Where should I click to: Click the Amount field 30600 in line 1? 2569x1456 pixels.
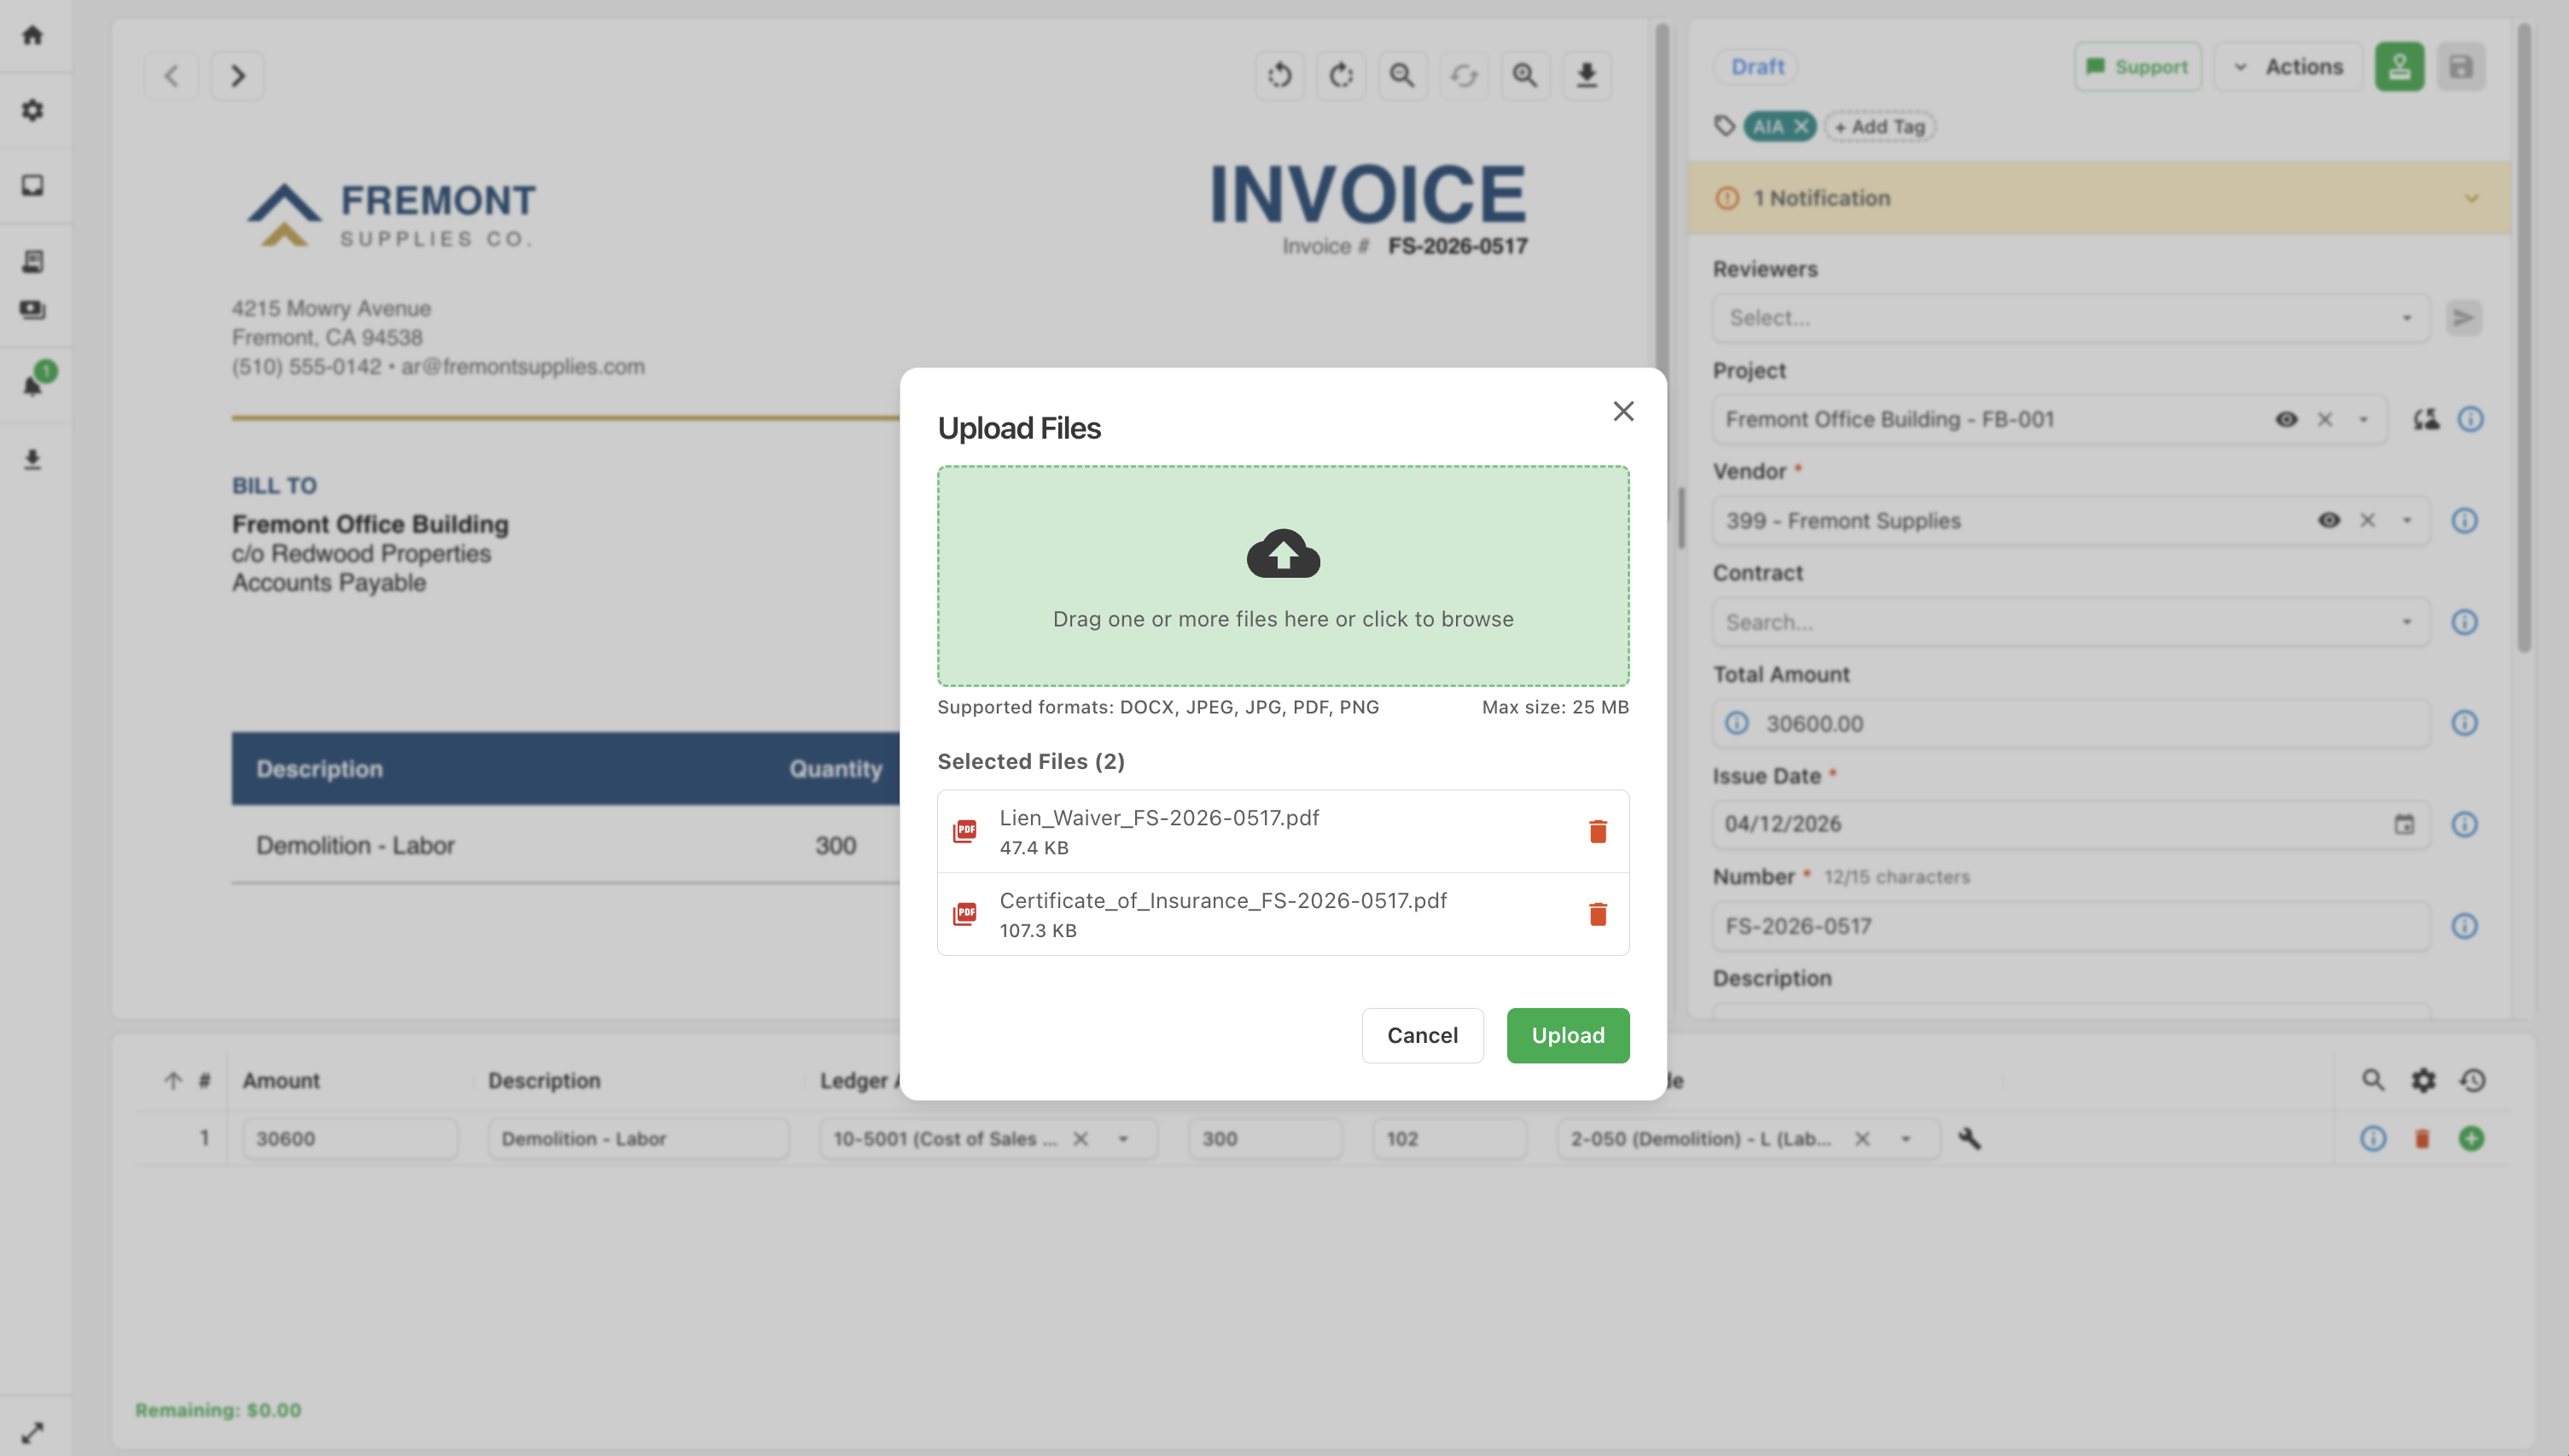(x=350, y=1138)
